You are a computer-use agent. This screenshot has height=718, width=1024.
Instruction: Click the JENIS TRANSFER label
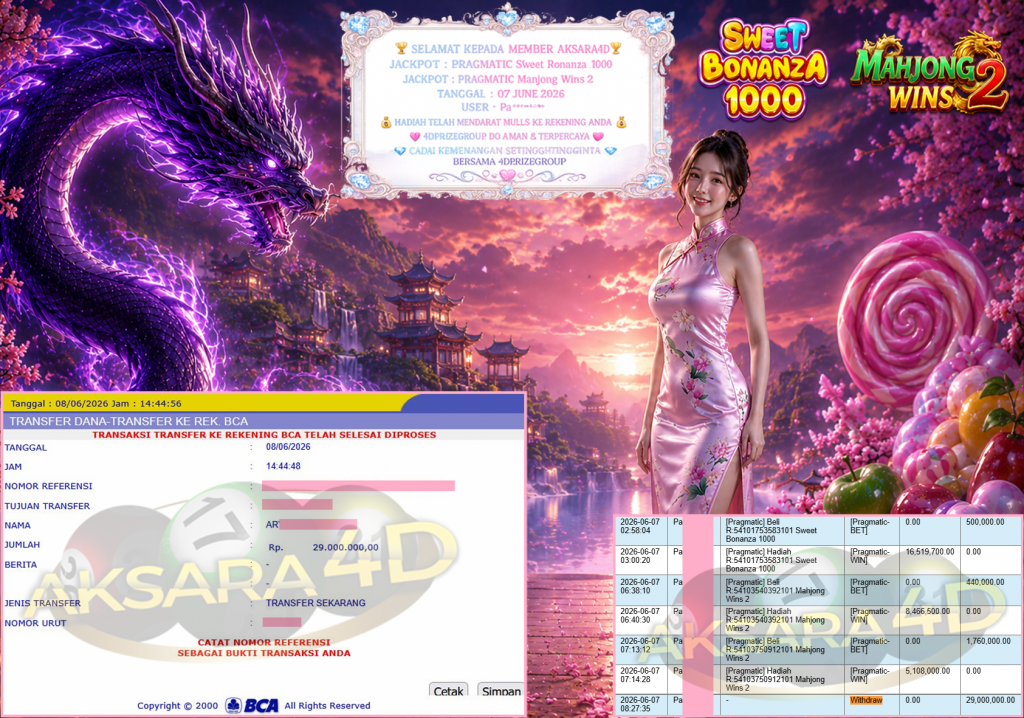[42, 603]
